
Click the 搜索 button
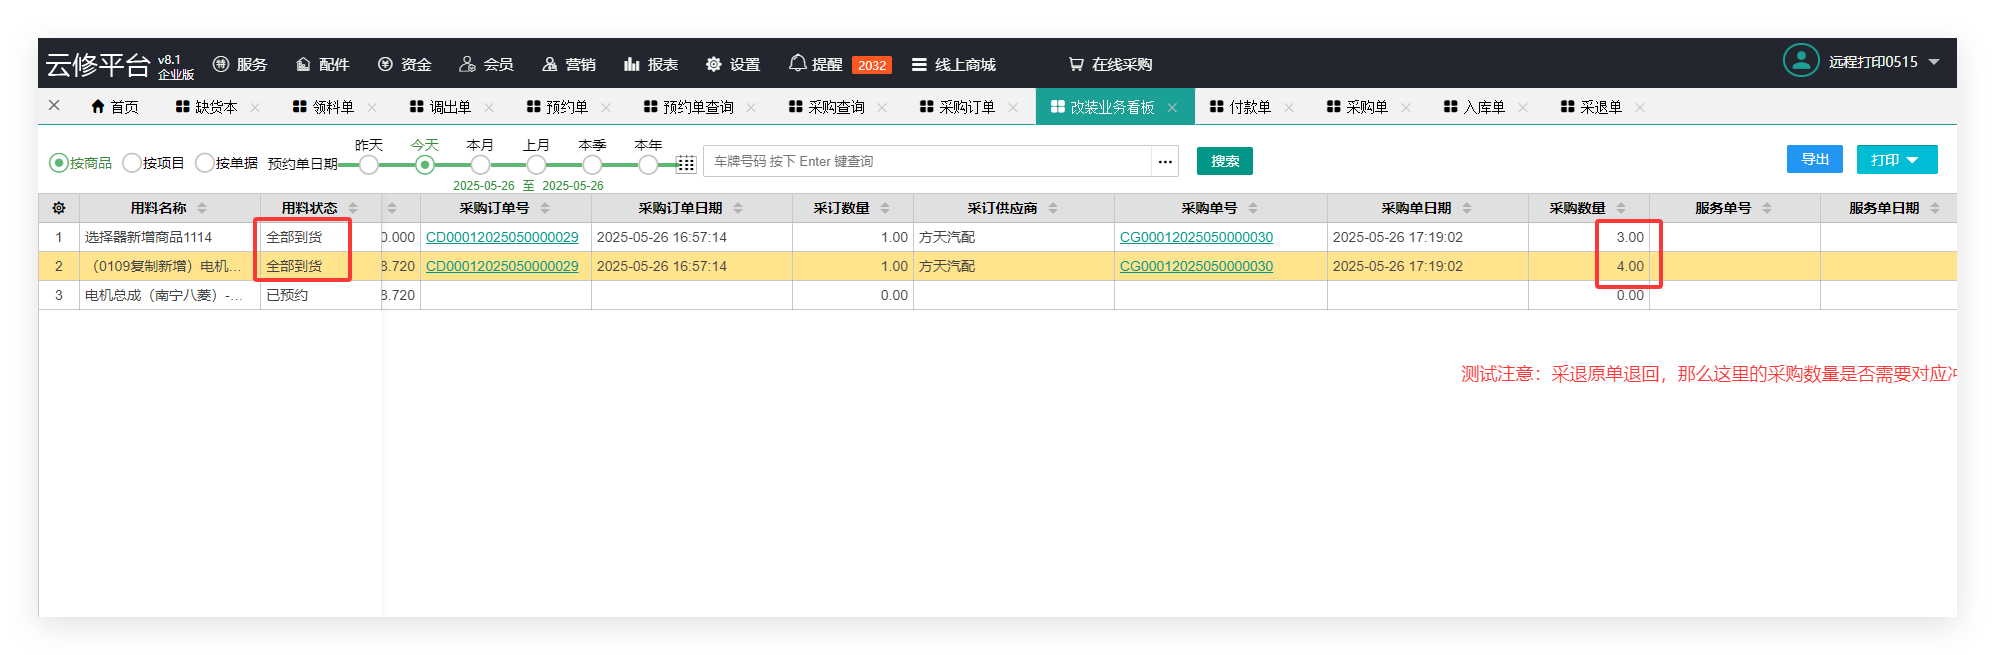(x=1224, y=161)
